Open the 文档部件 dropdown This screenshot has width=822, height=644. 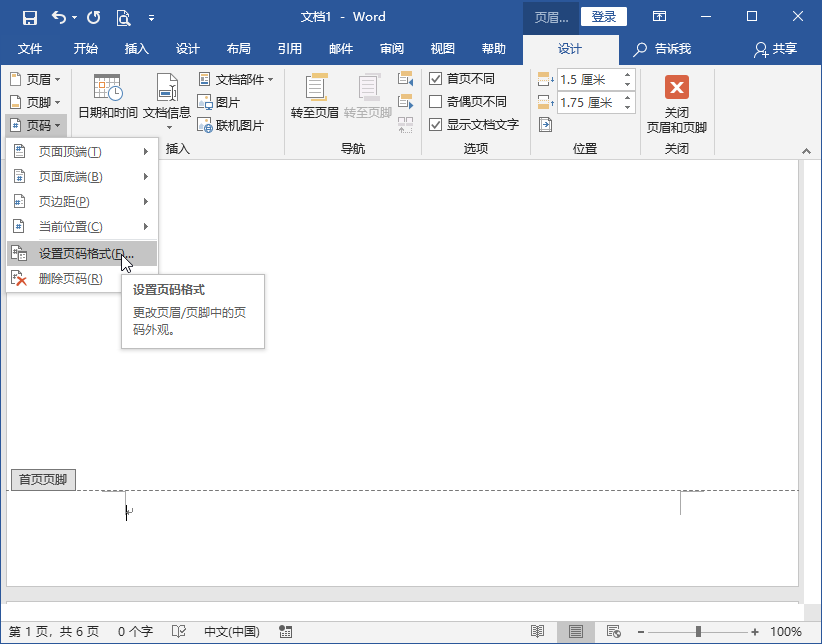236,79
